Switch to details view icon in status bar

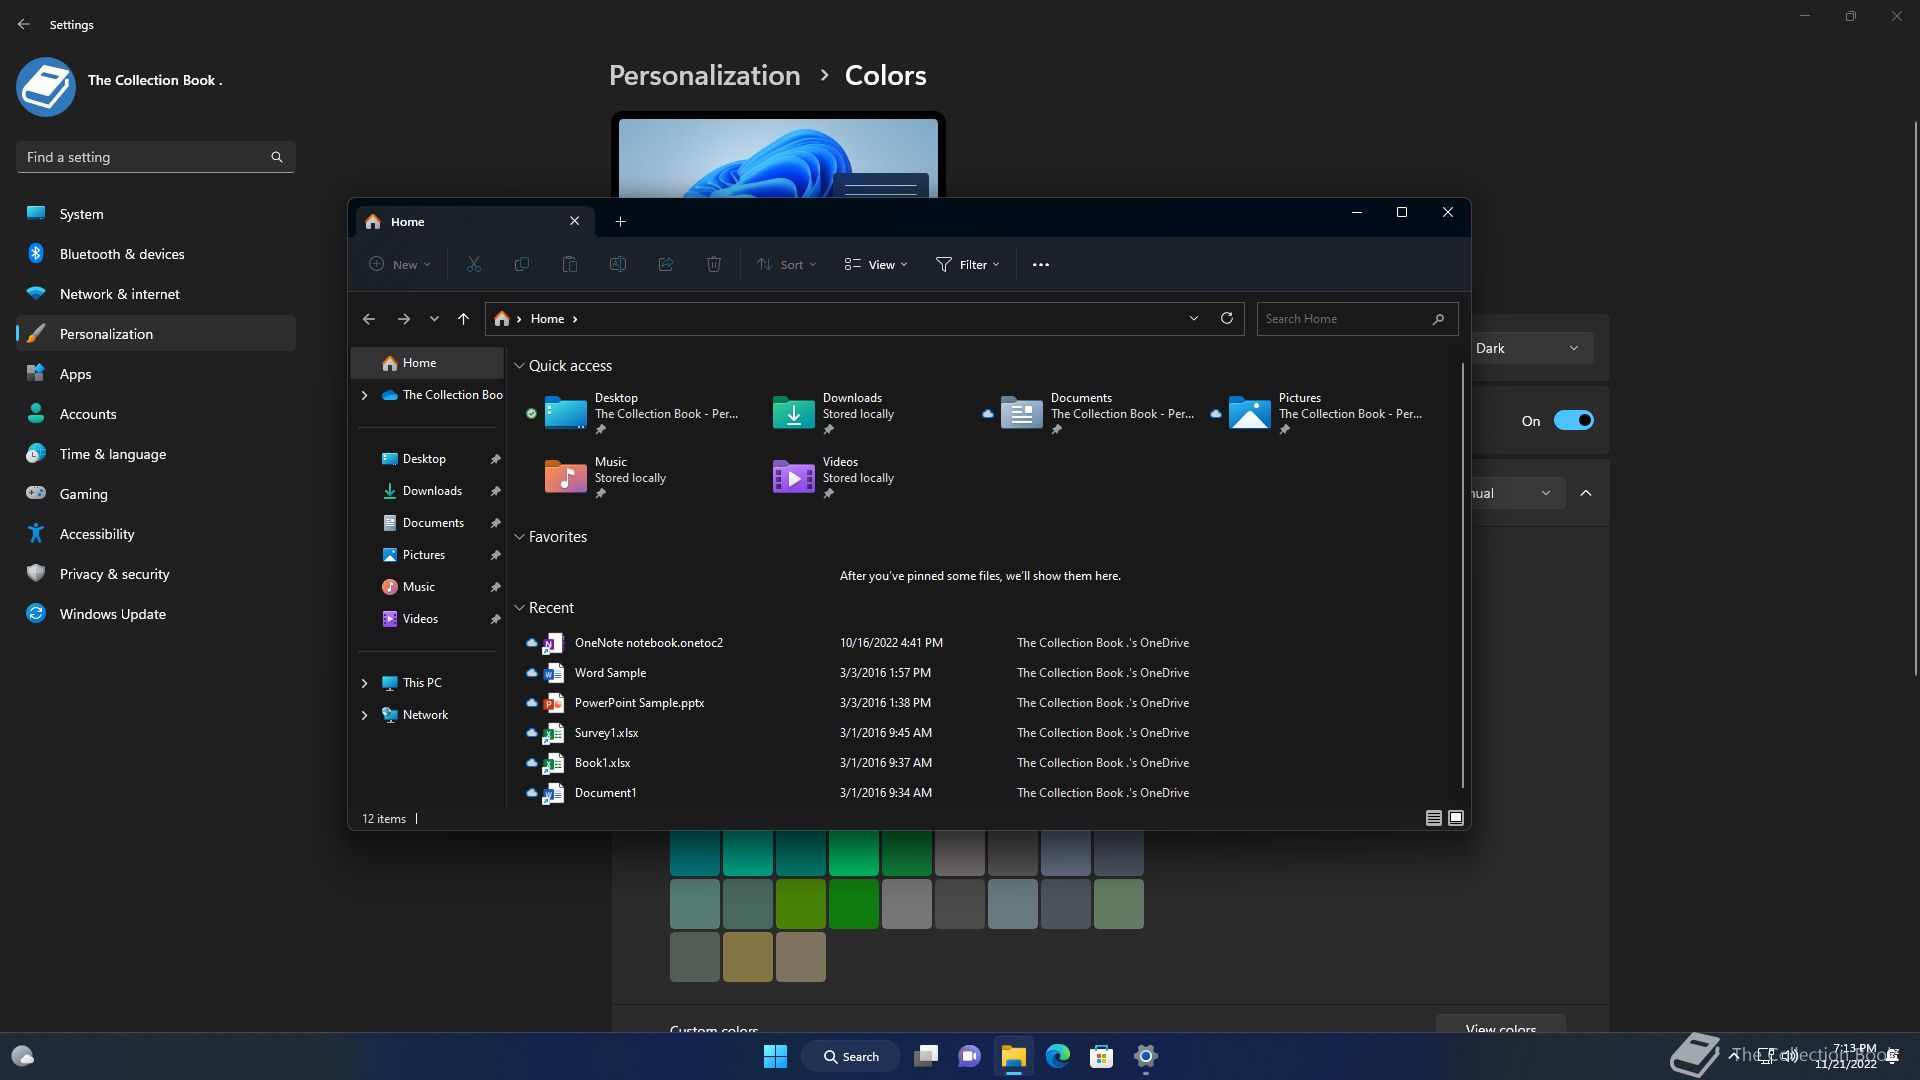[x=1433, y=818]
